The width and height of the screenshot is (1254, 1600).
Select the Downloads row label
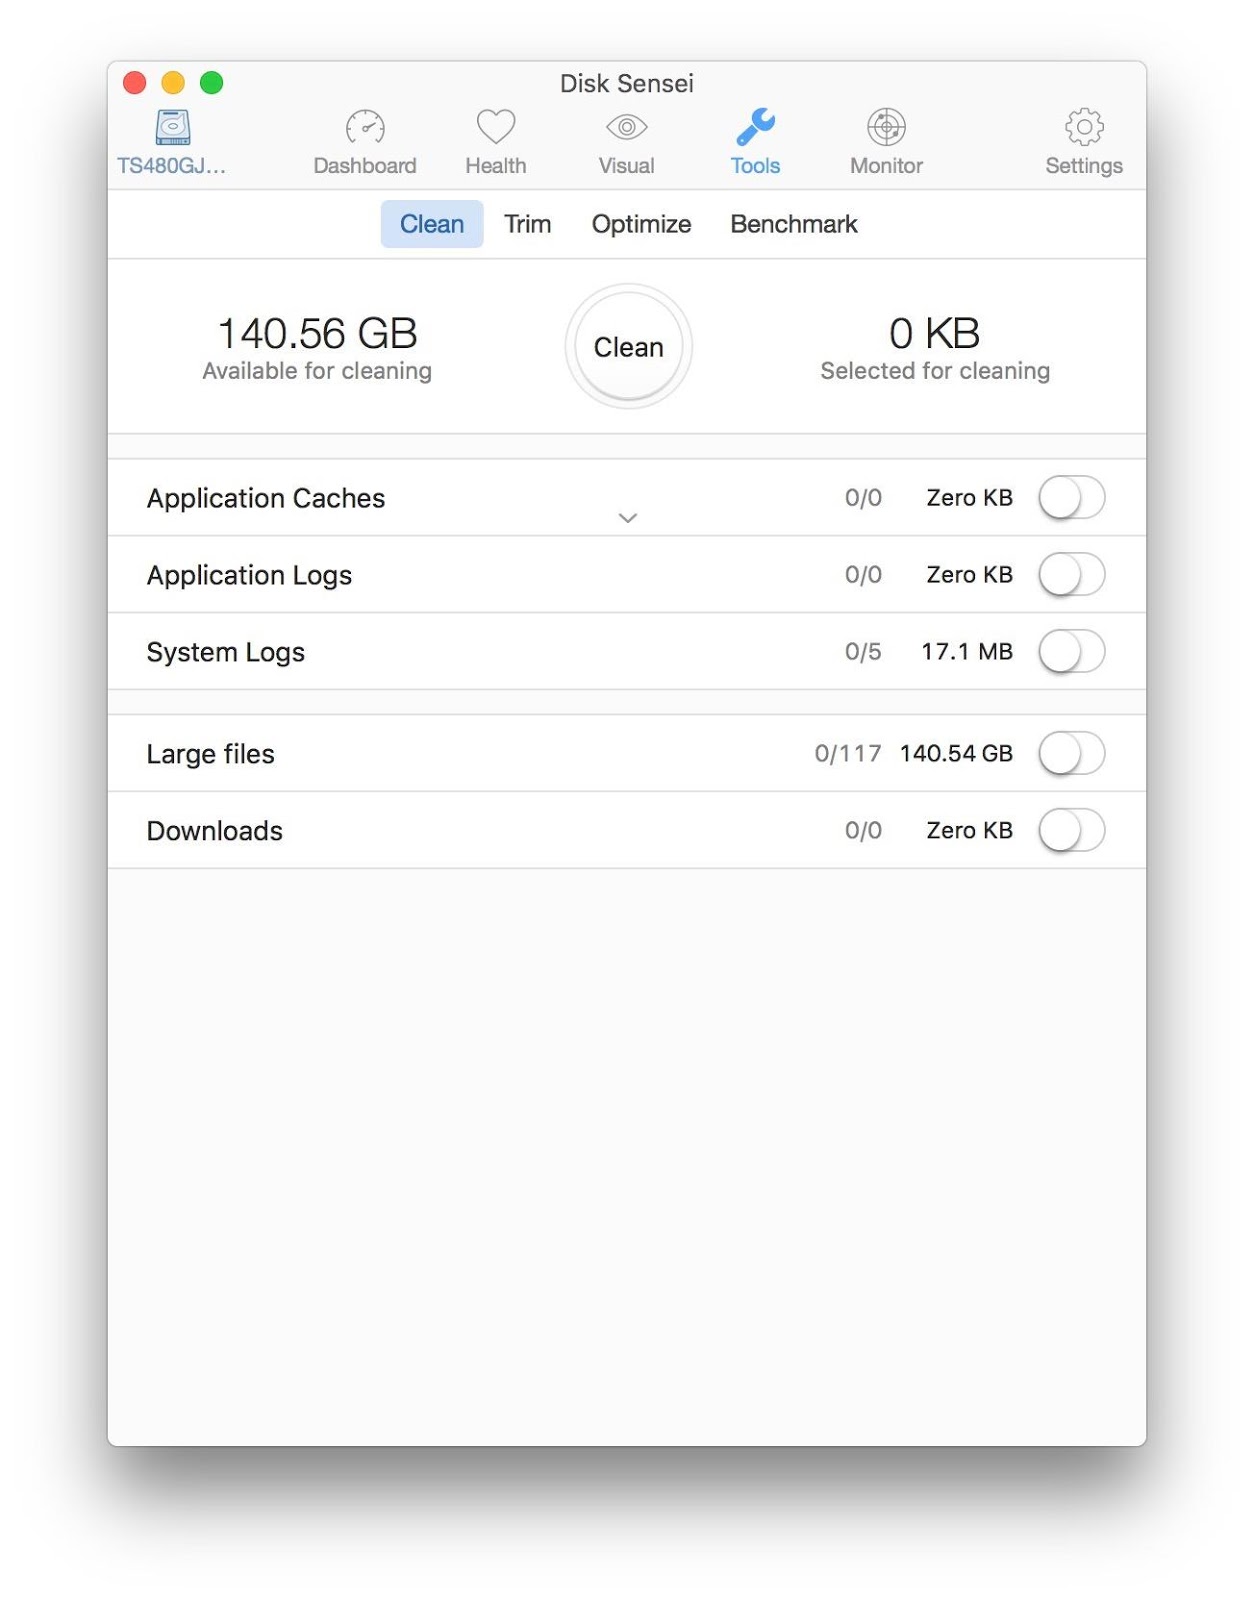[x=214, y=831]
